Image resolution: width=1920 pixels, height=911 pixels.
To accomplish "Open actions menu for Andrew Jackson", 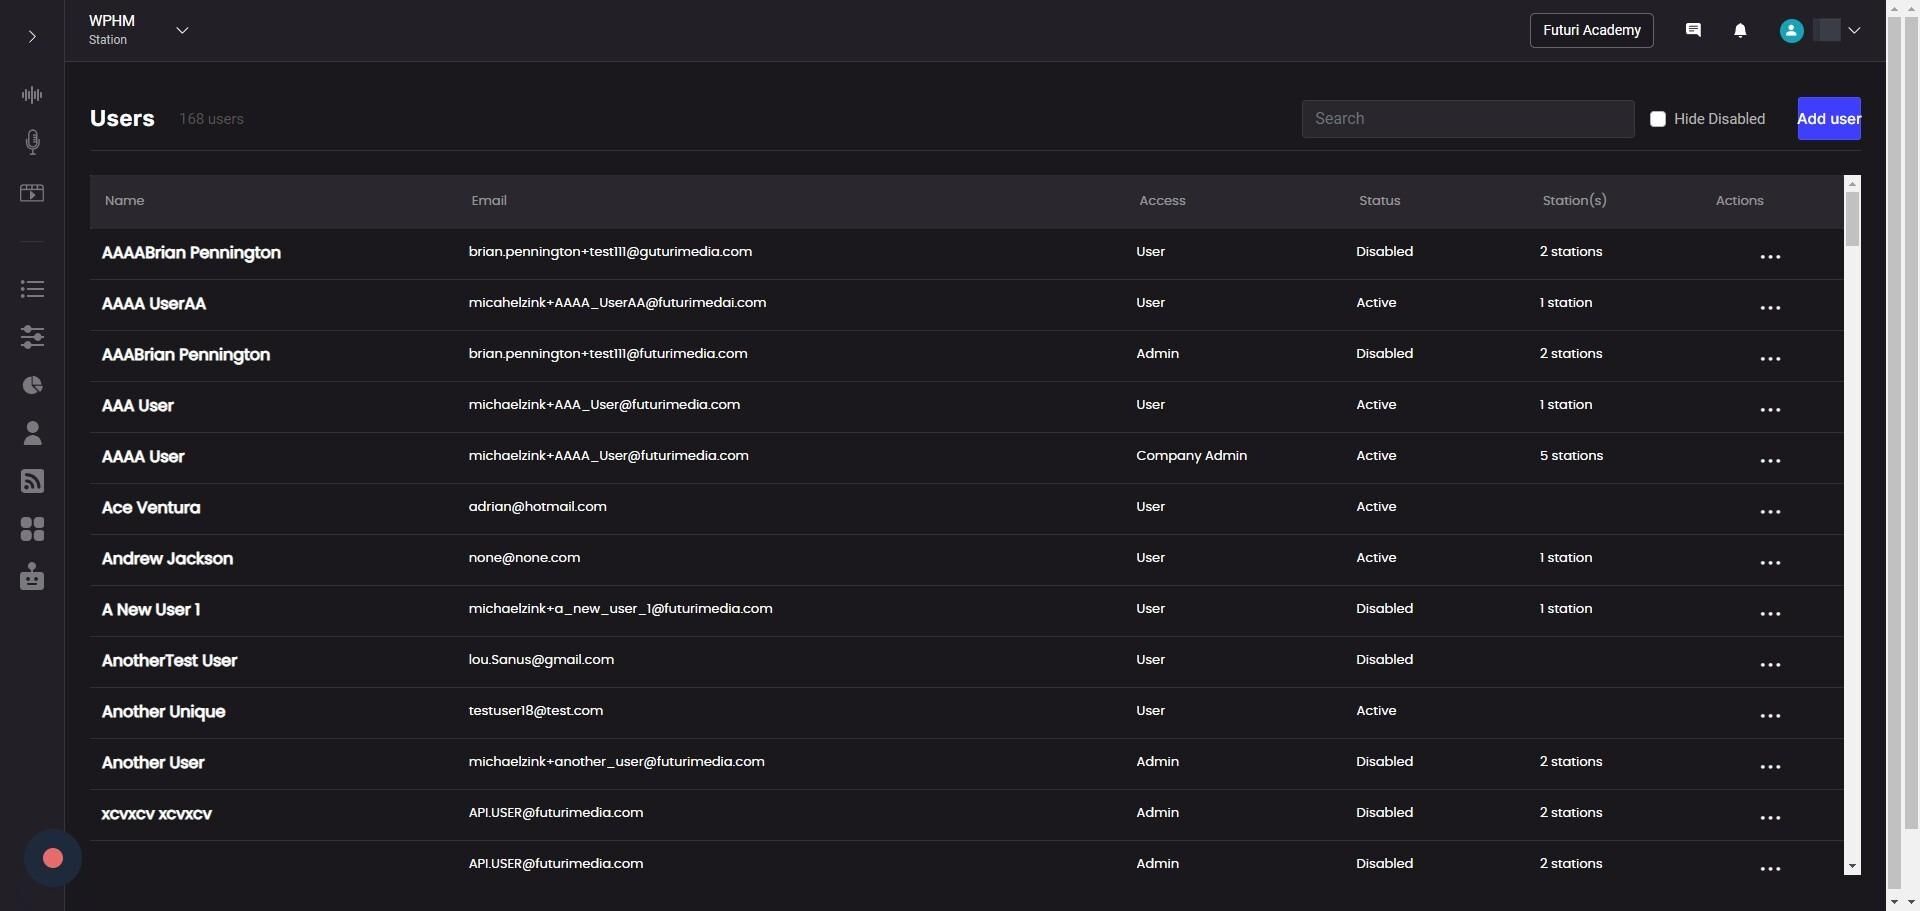I will [1770, 563].
